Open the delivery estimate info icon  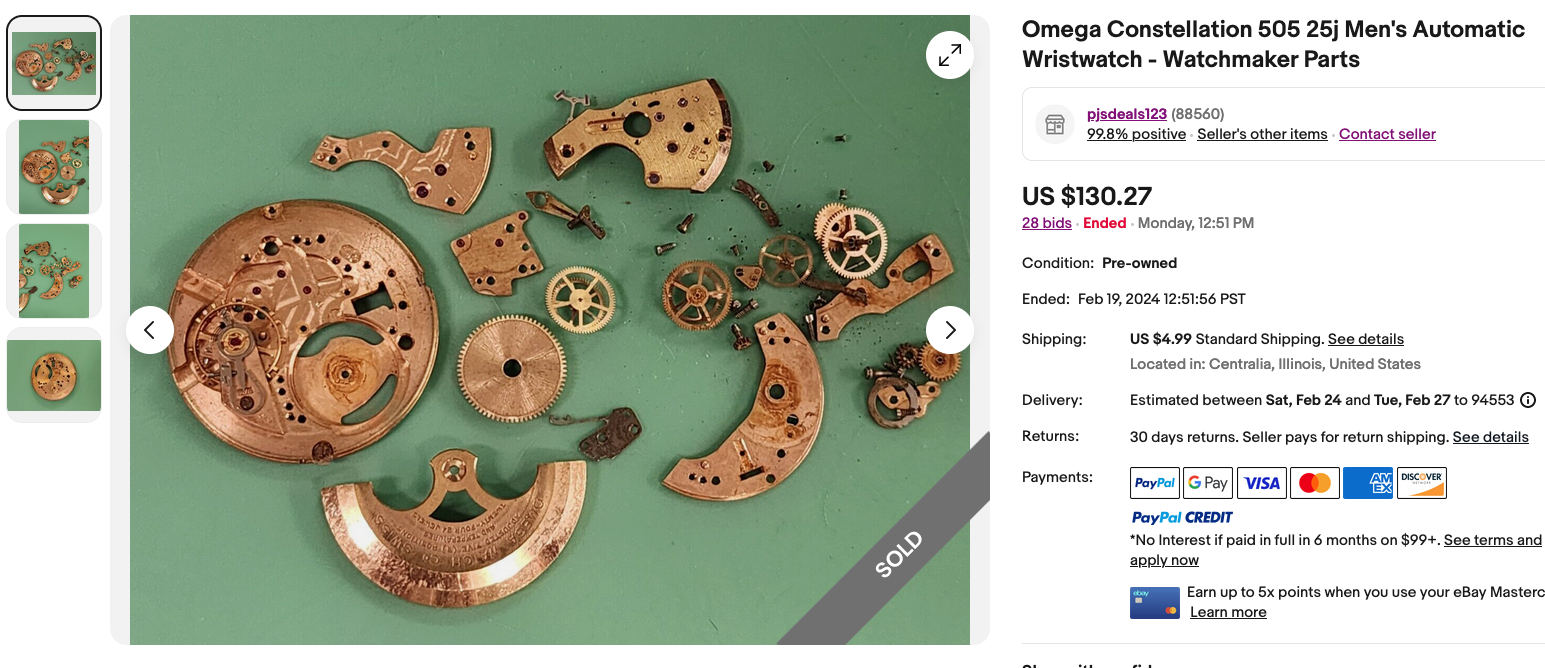click(1528, 400)
